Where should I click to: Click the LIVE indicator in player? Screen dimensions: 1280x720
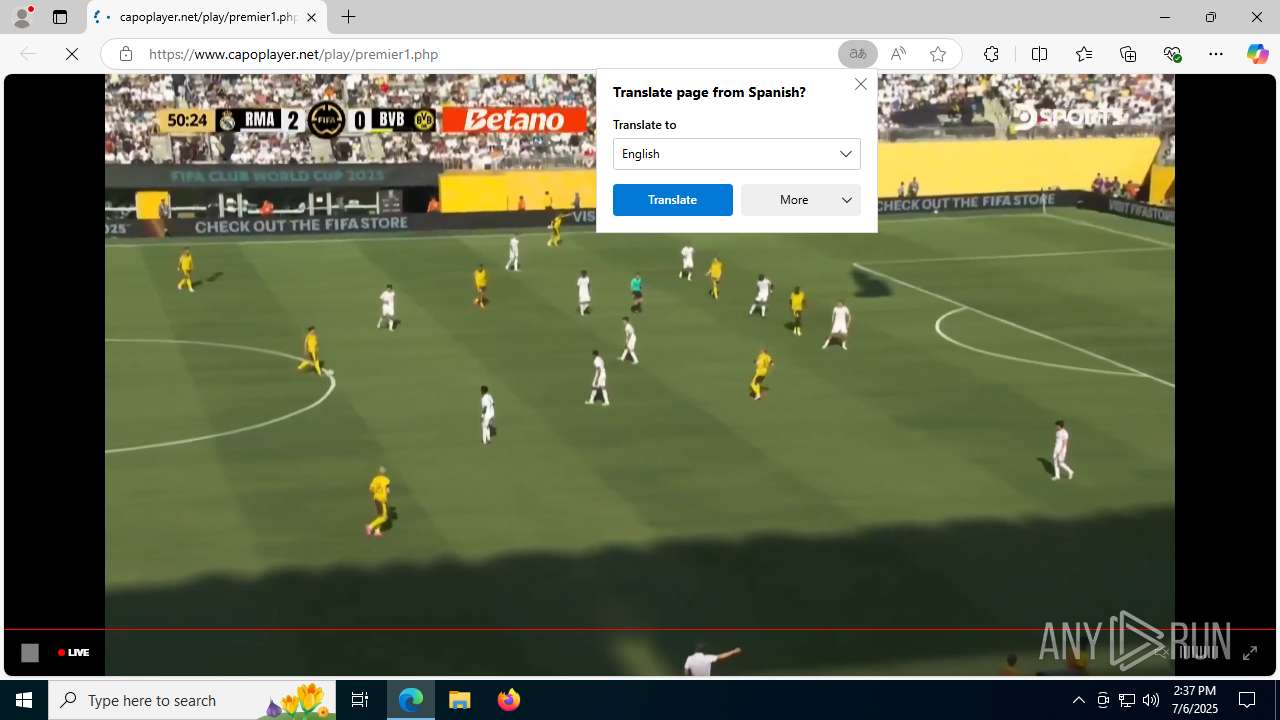[x=74, y=653]
